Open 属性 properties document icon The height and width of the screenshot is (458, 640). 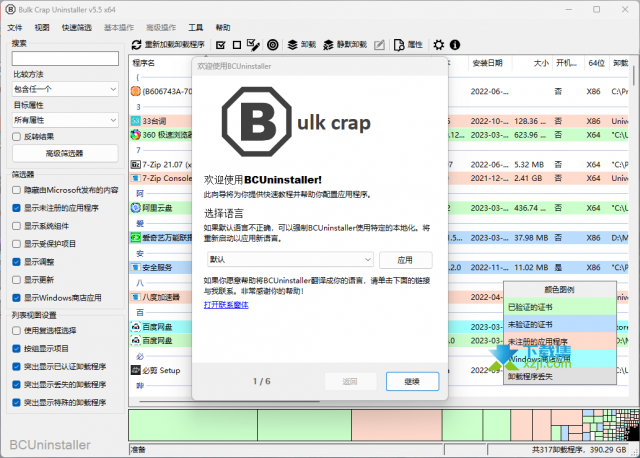(399, 44)
